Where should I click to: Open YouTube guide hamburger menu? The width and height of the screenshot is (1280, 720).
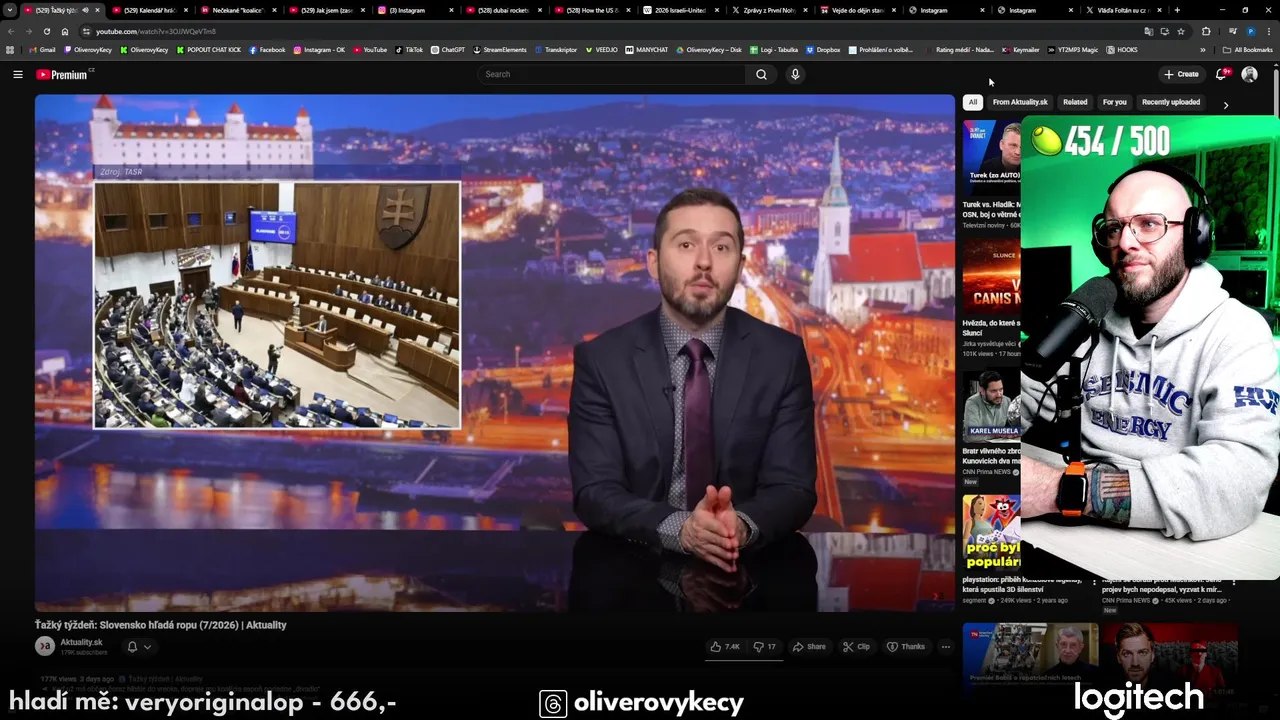[17, 74]
